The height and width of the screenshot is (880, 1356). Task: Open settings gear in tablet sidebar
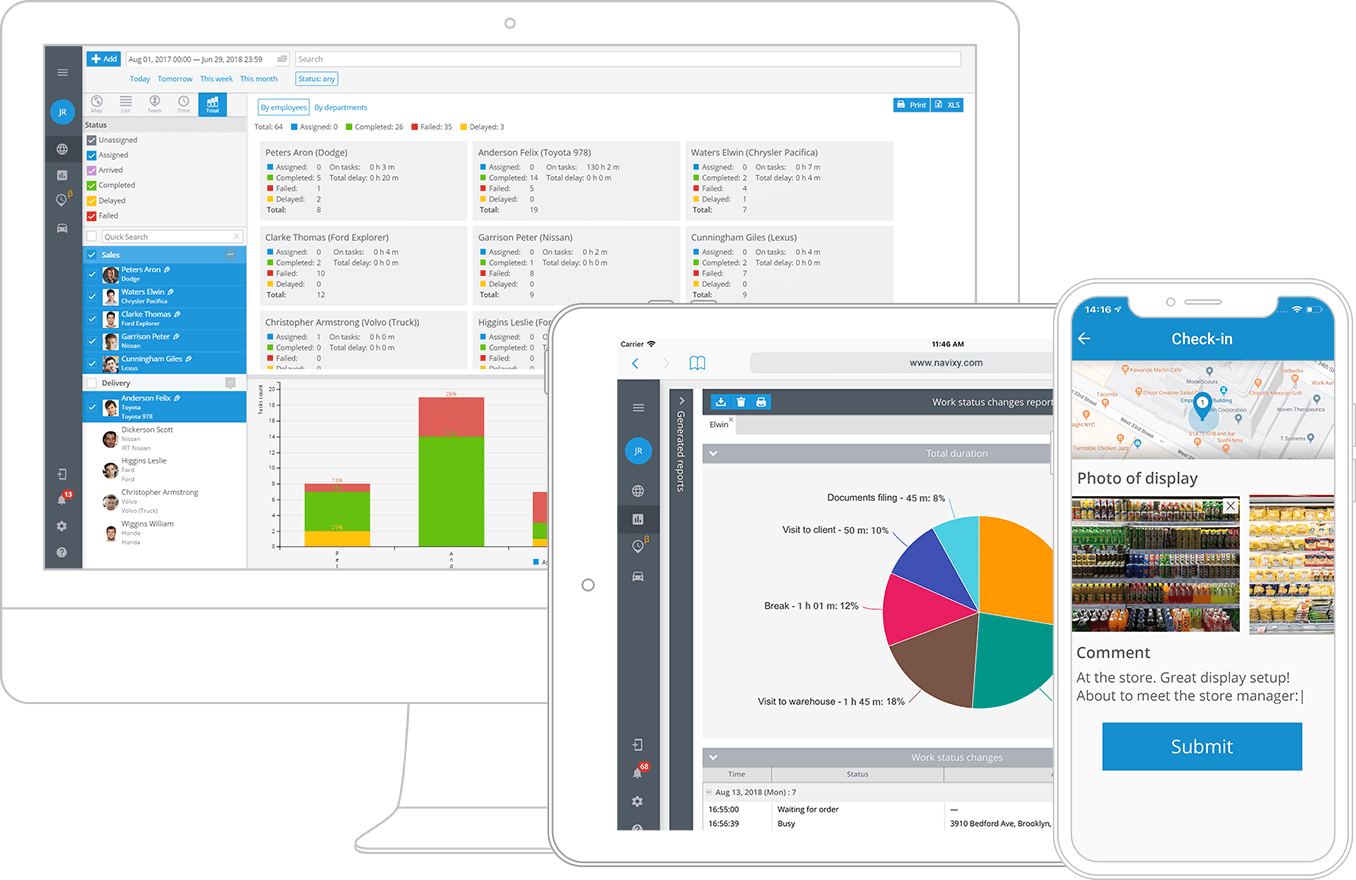point(638,802)
